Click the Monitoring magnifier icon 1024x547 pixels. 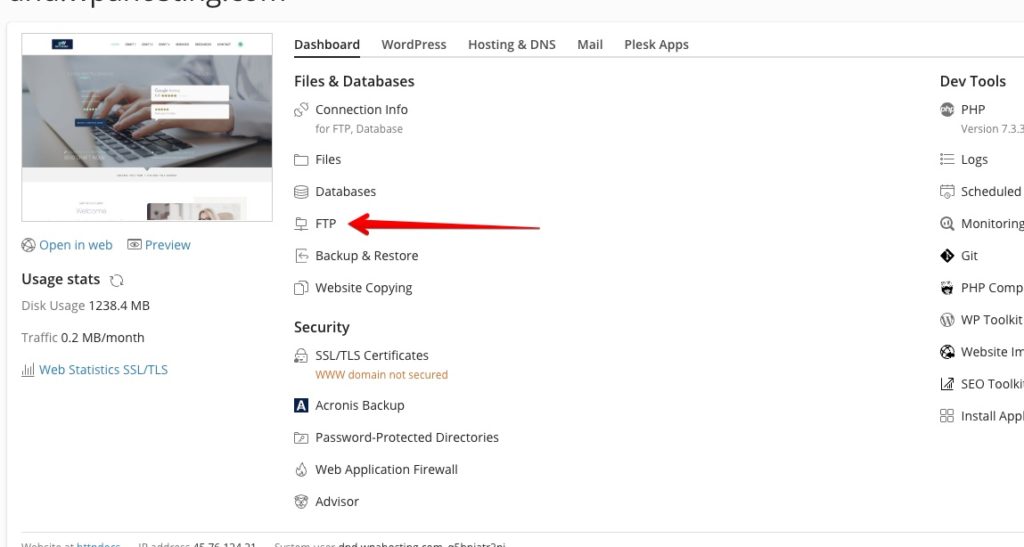pos(947,224)
